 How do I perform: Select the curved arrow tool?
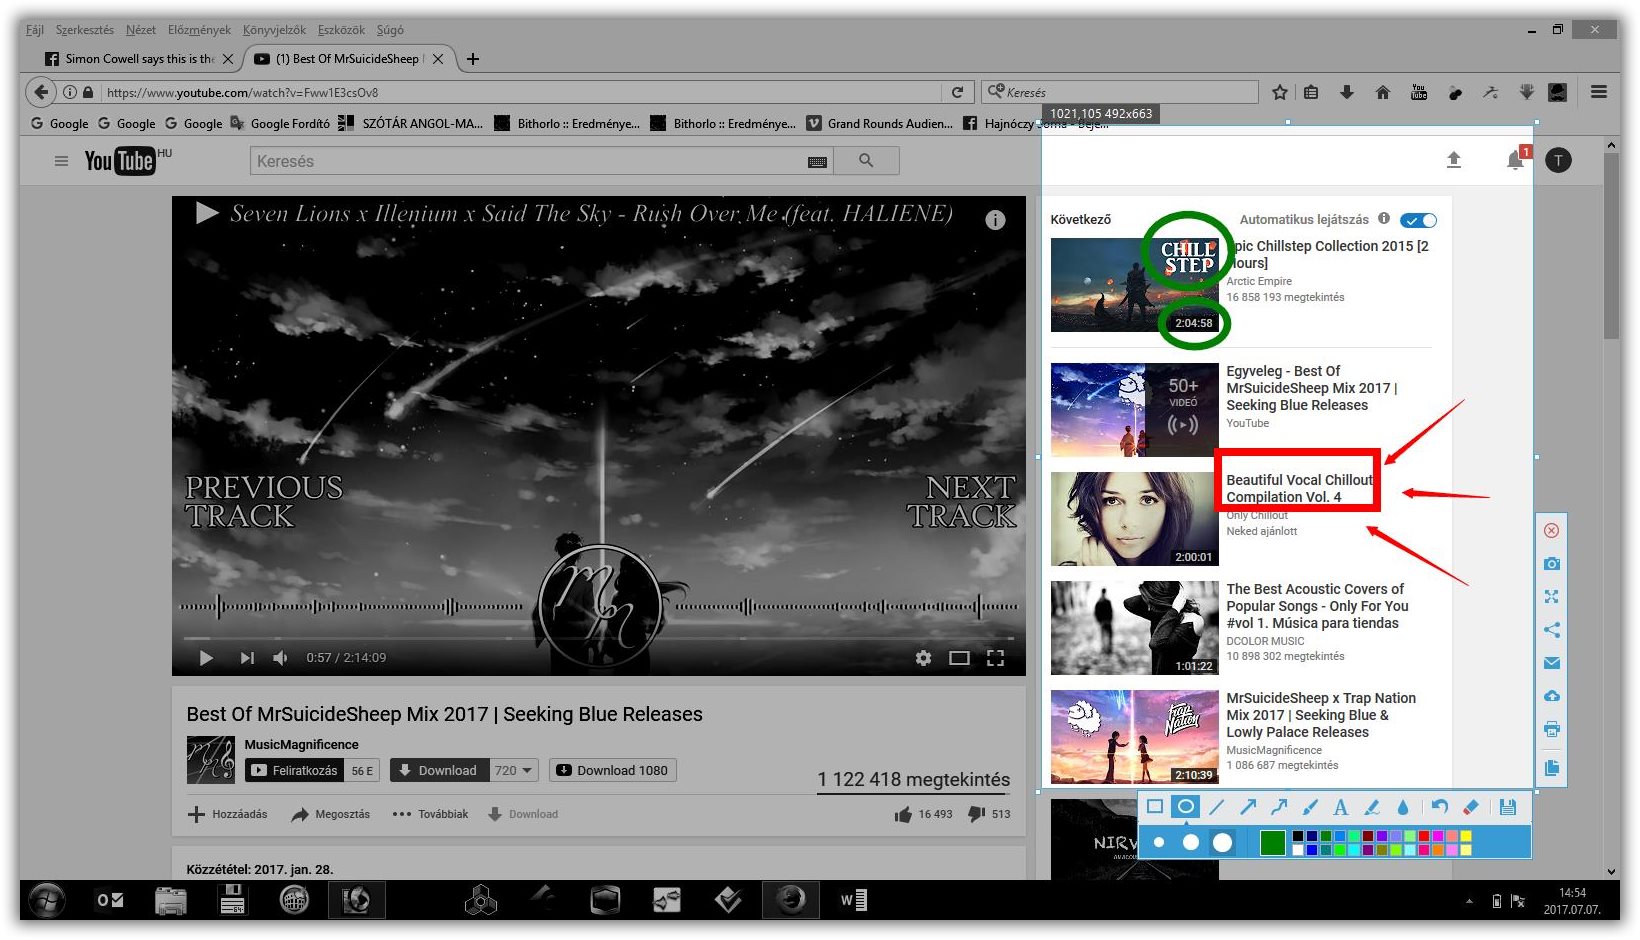(1279, 807)
